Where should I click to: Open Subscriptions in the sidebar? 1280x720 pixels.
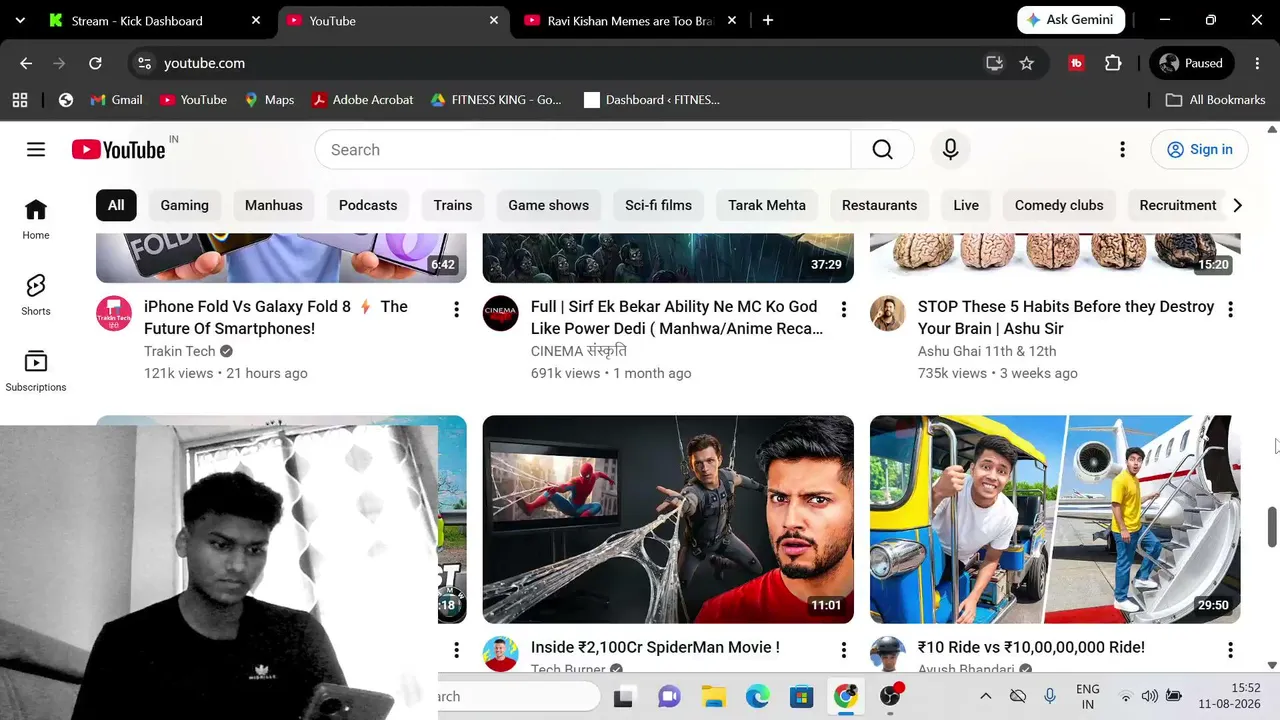tap(36, 371)
